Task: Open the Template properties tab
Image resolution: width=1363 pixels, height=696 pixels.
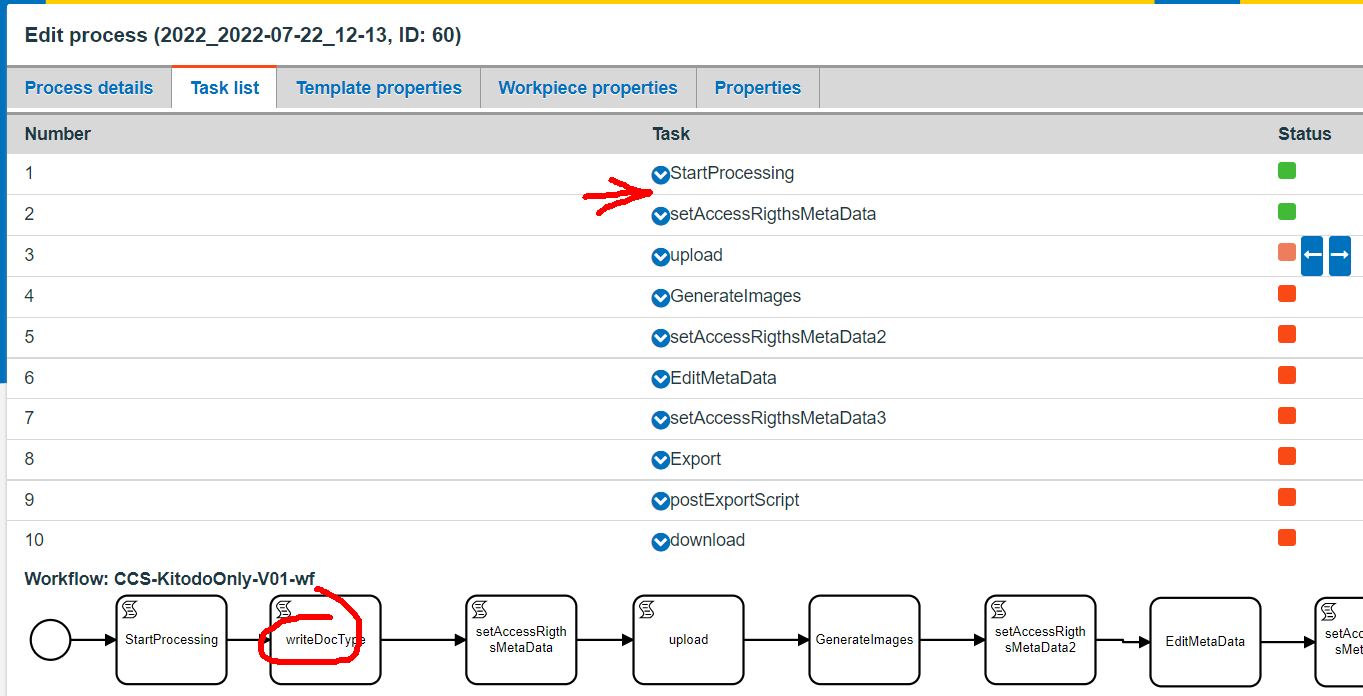Action: (x=378, y=87)
